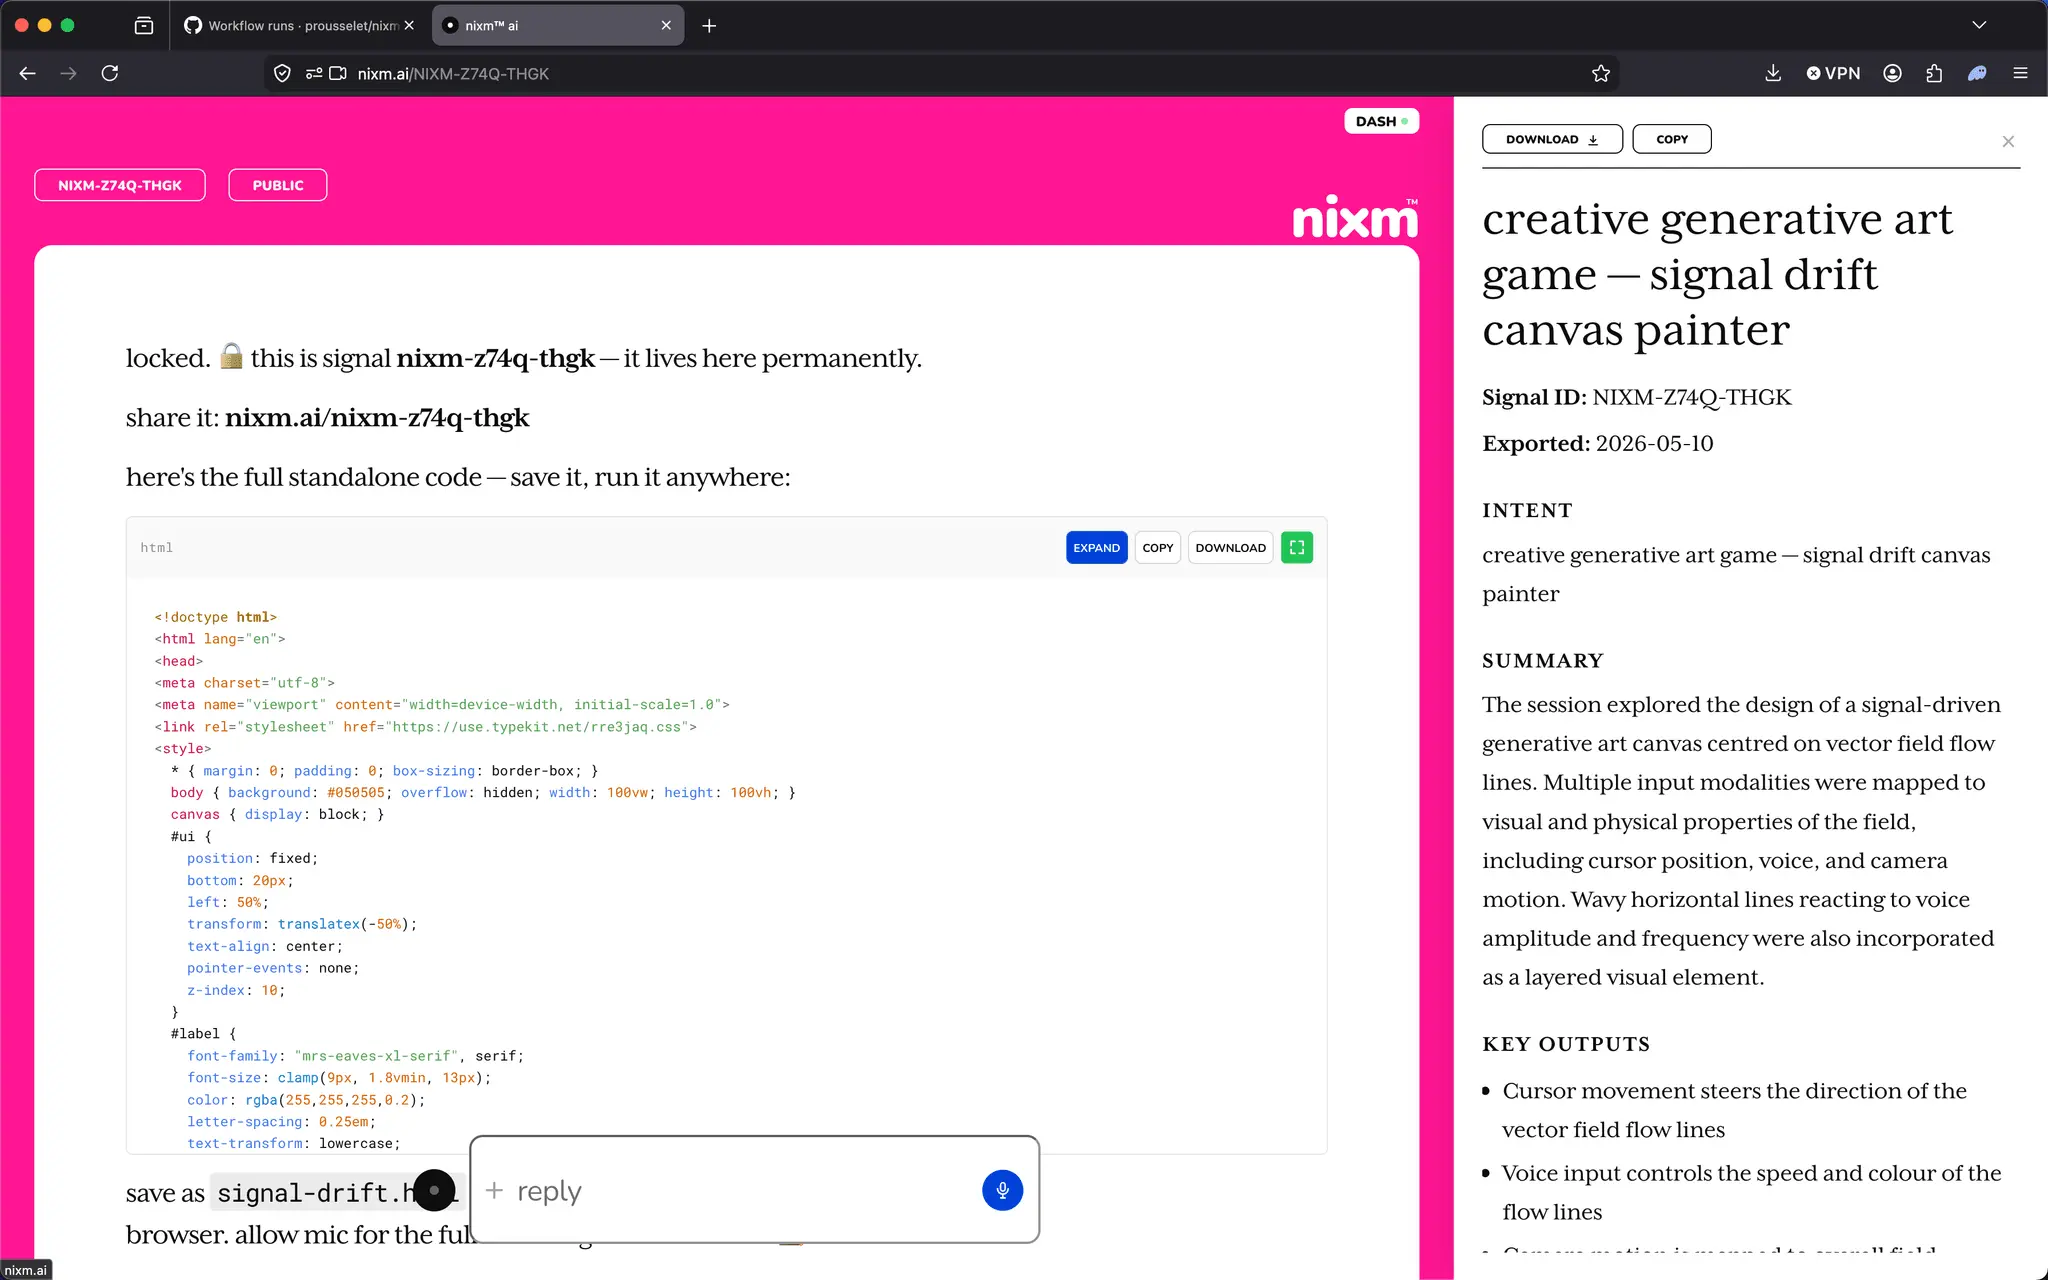Switch to Workflow runs GitHub tab
The width and height of the screenshot is (2048, 1280).
coord(299,25)
